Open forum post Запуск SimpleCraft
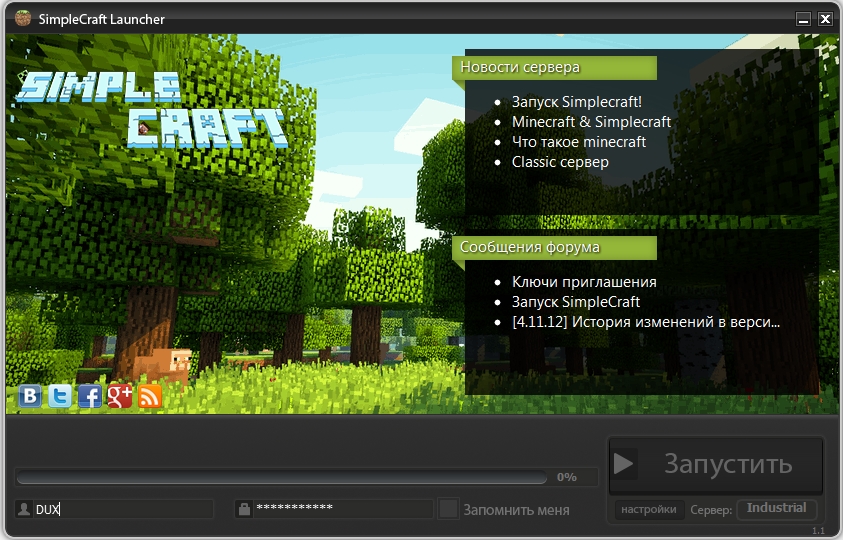This screenshot has width=843, height=540. (576, 302)
